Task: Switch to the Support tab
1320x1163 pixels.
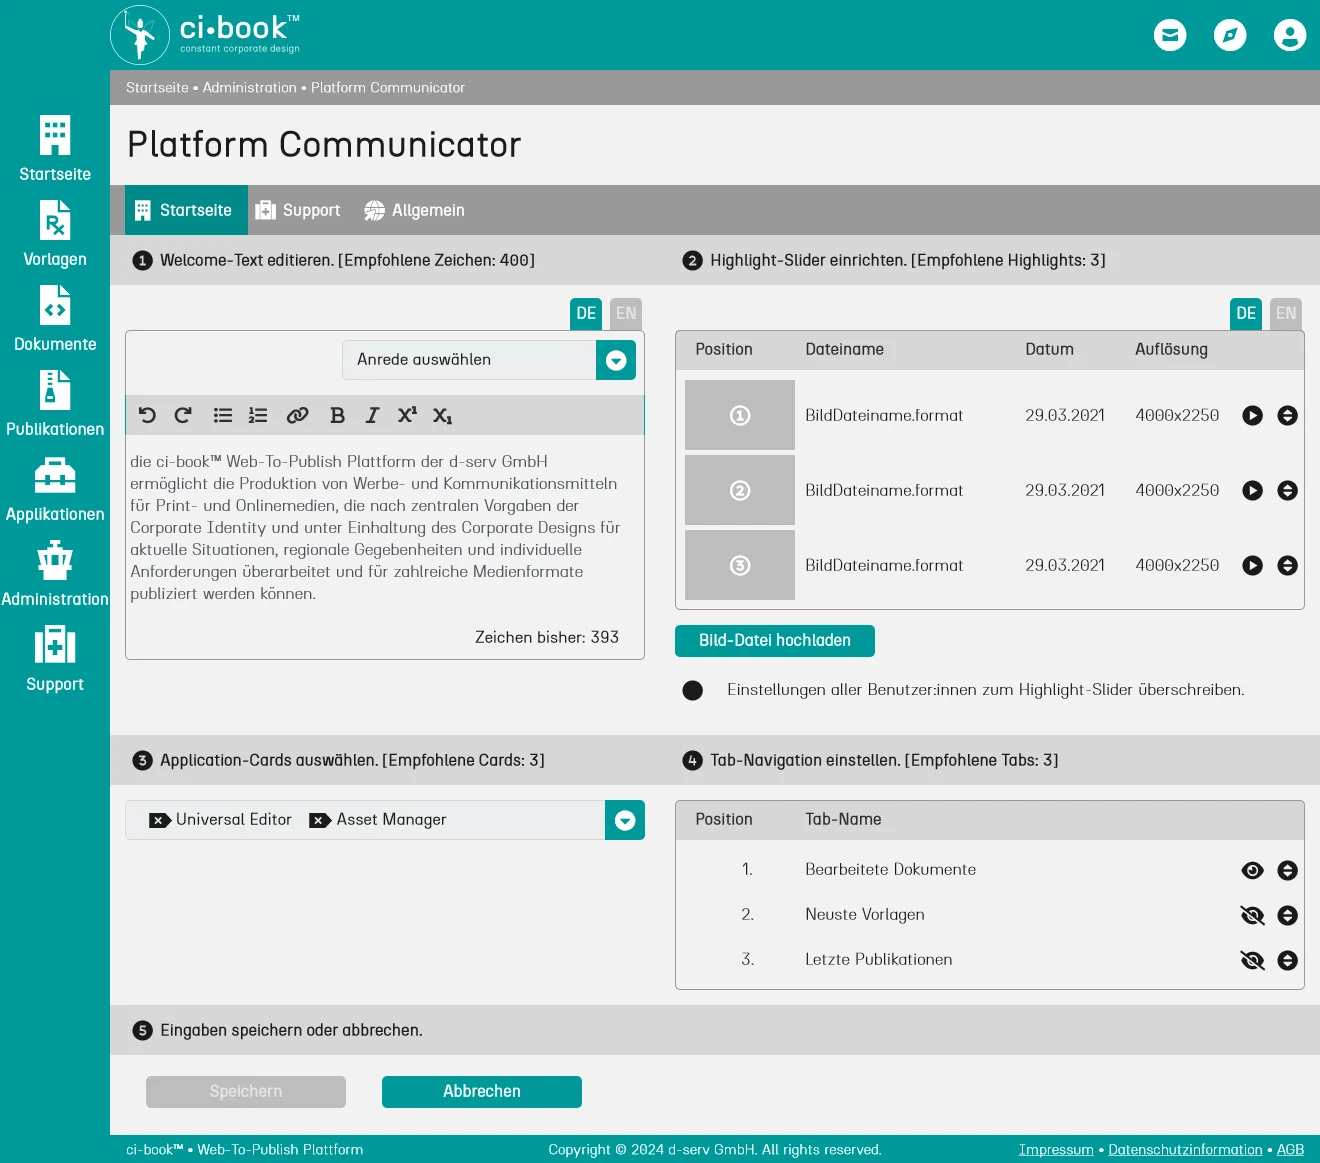Action: pyautogui.click(x=298, y=210)
